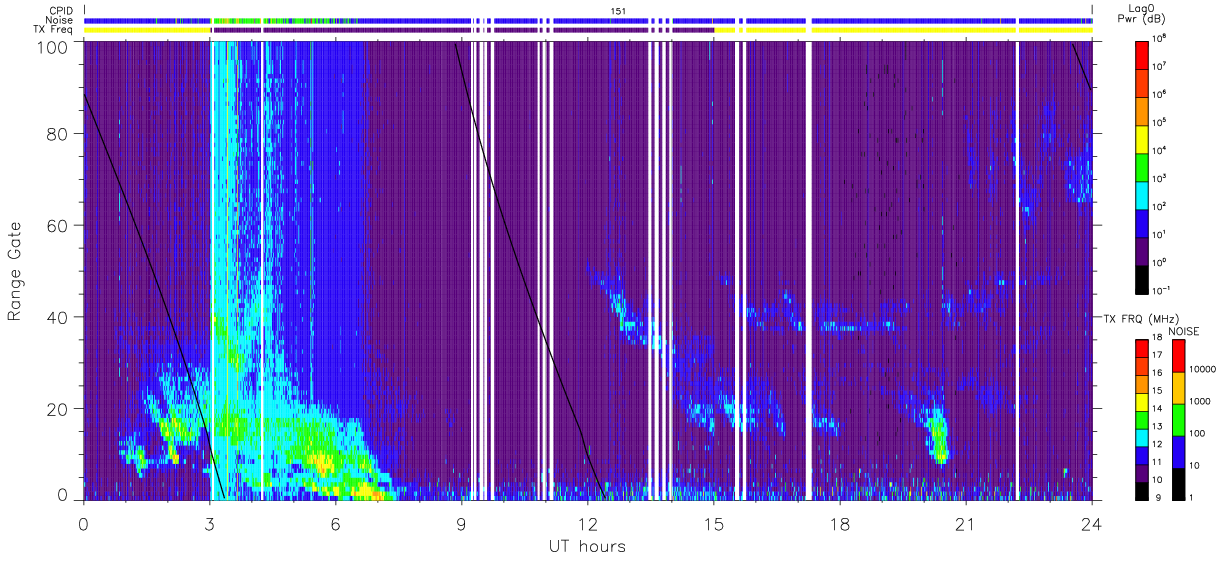Viewport: 1228px width, 567px height.
Task: Click the 'NOISE' legend title
Action: pyautogui.click(x=1184, y=330)
